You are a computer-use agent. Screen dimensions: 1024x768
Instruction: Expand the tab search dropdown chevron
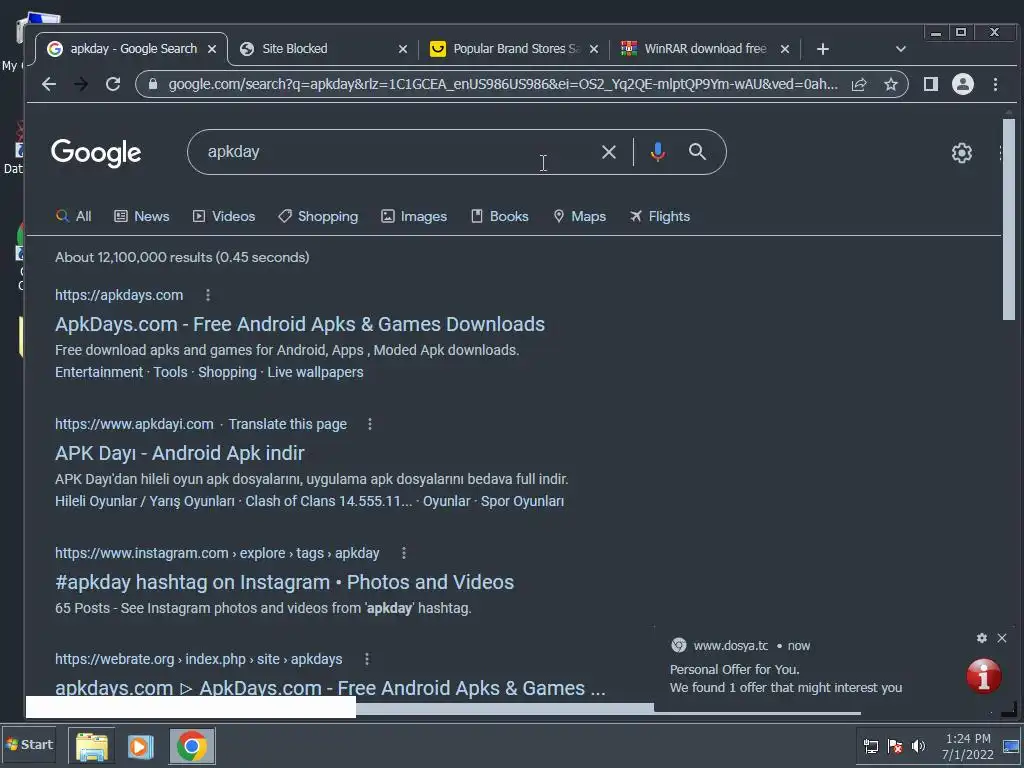(901, 49)
